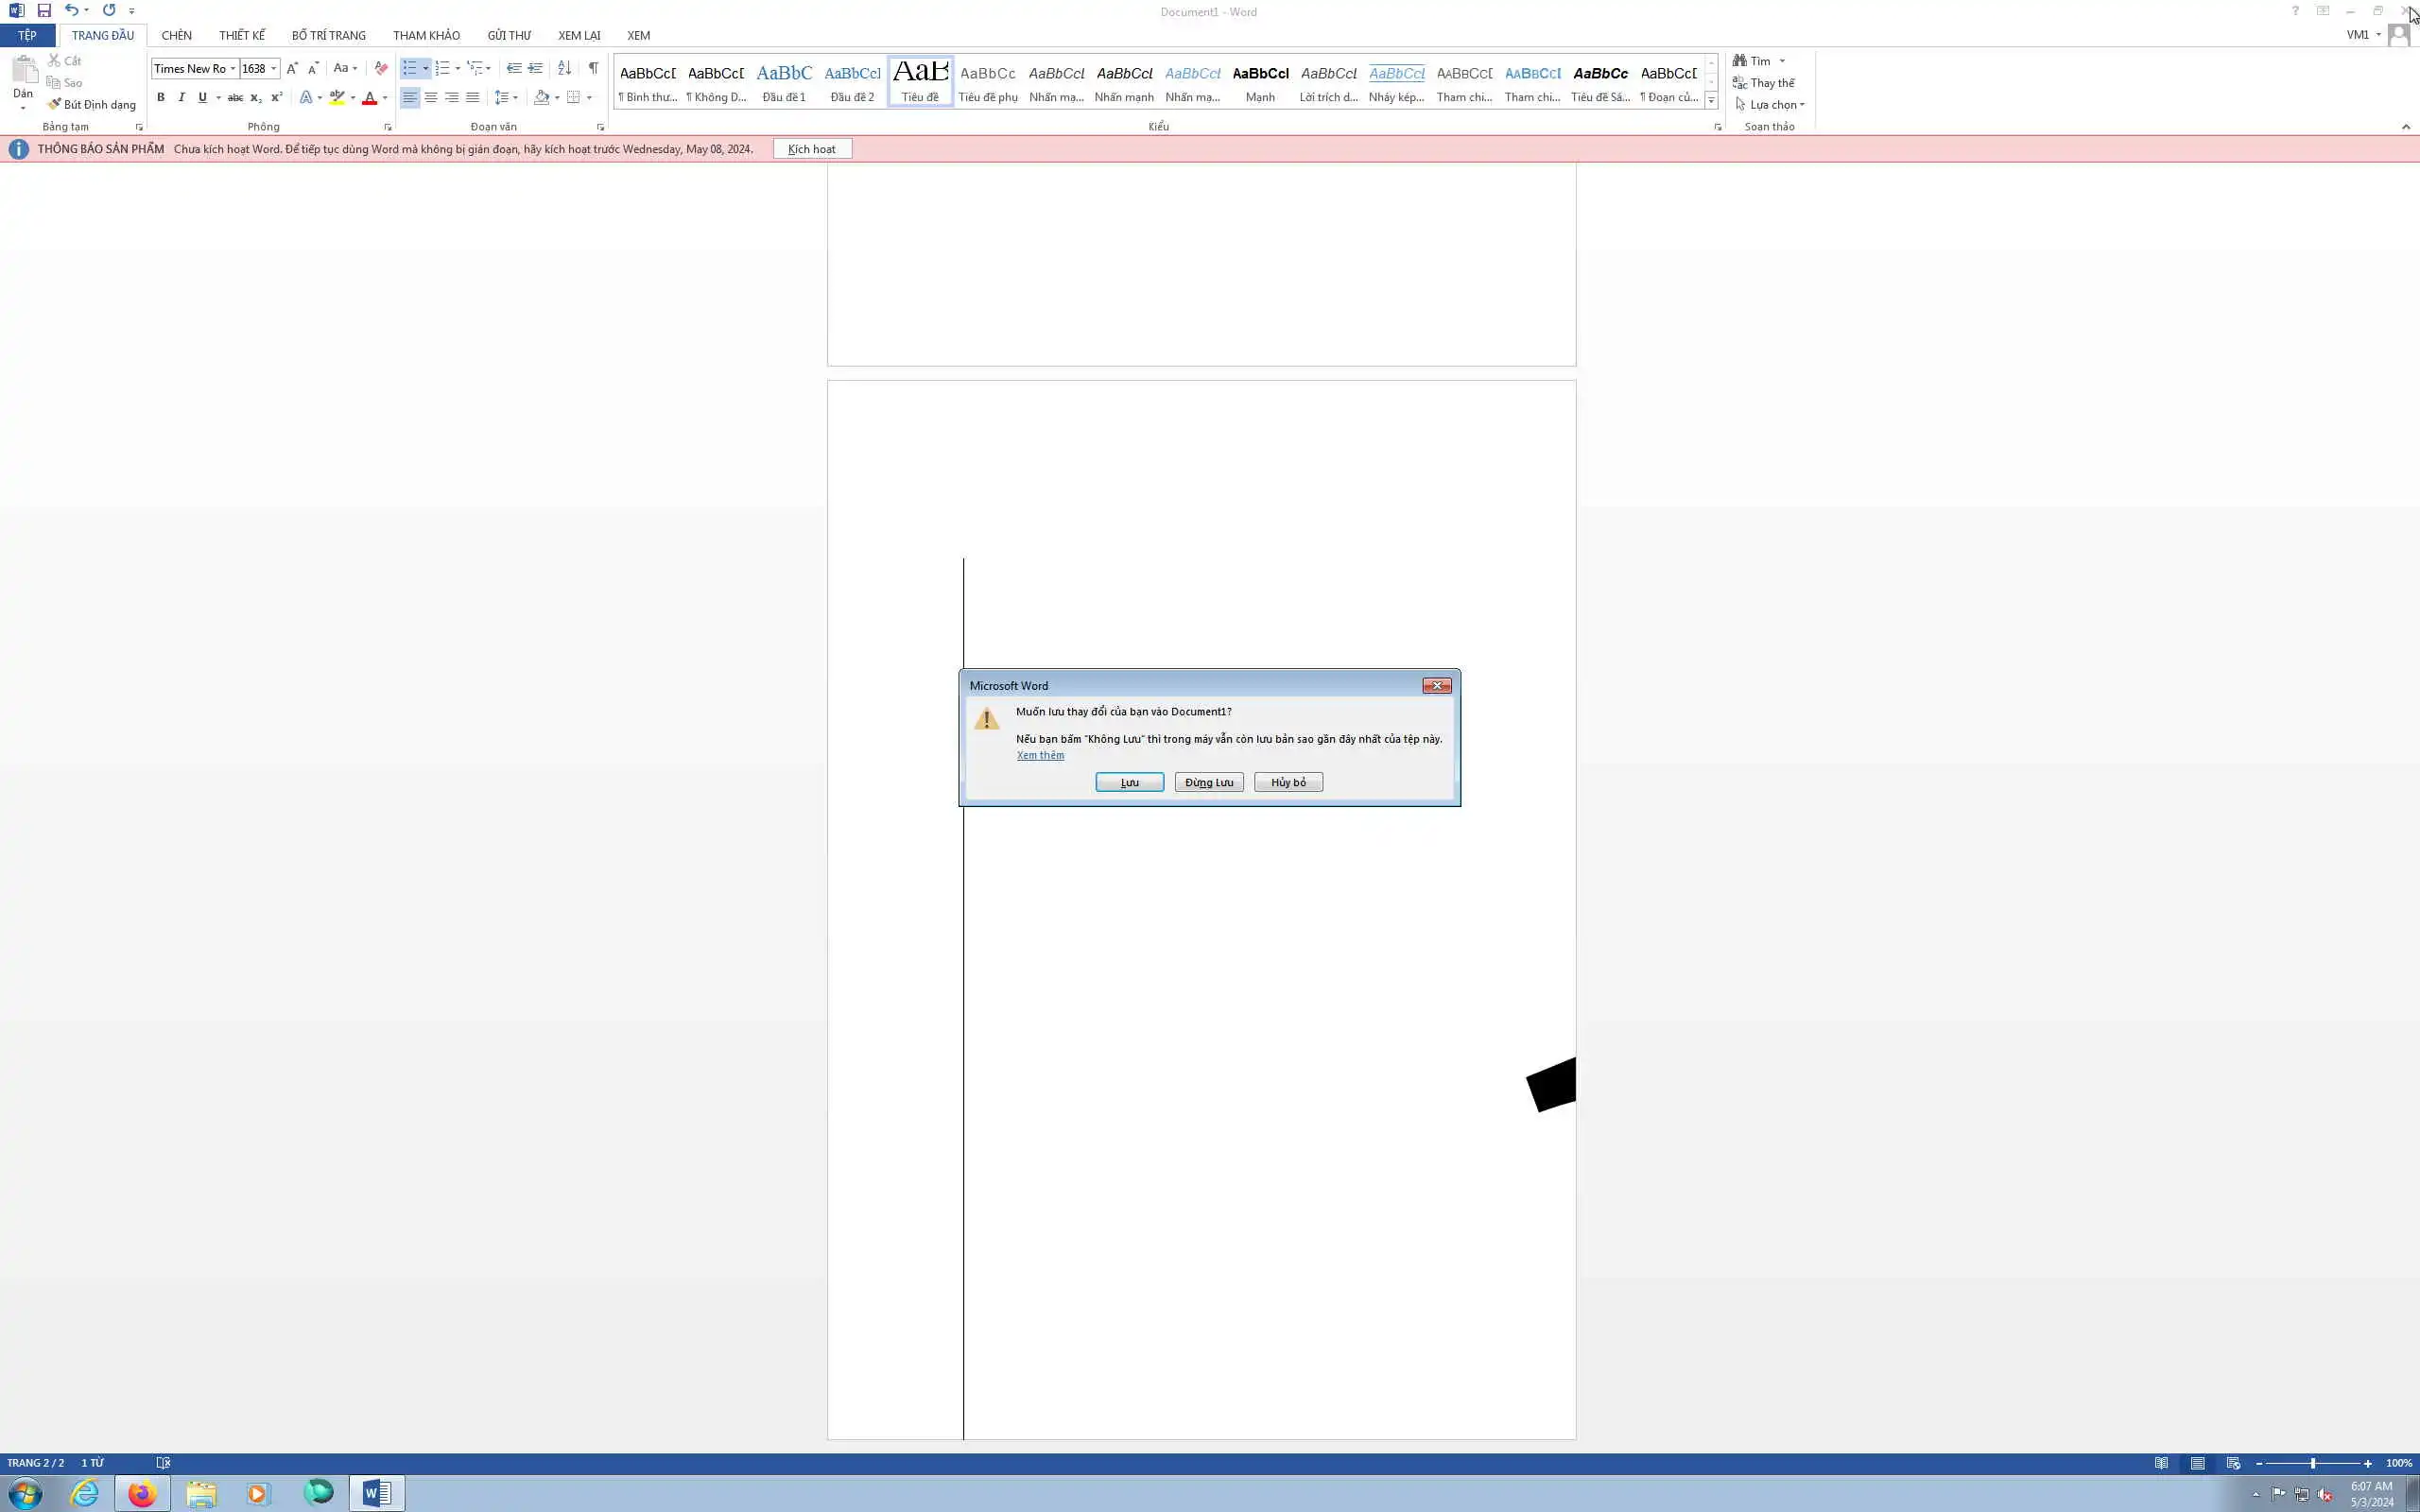Click the Grow Font size icon
This screenshot has width=2420, height=1512.
click(292, 68)
